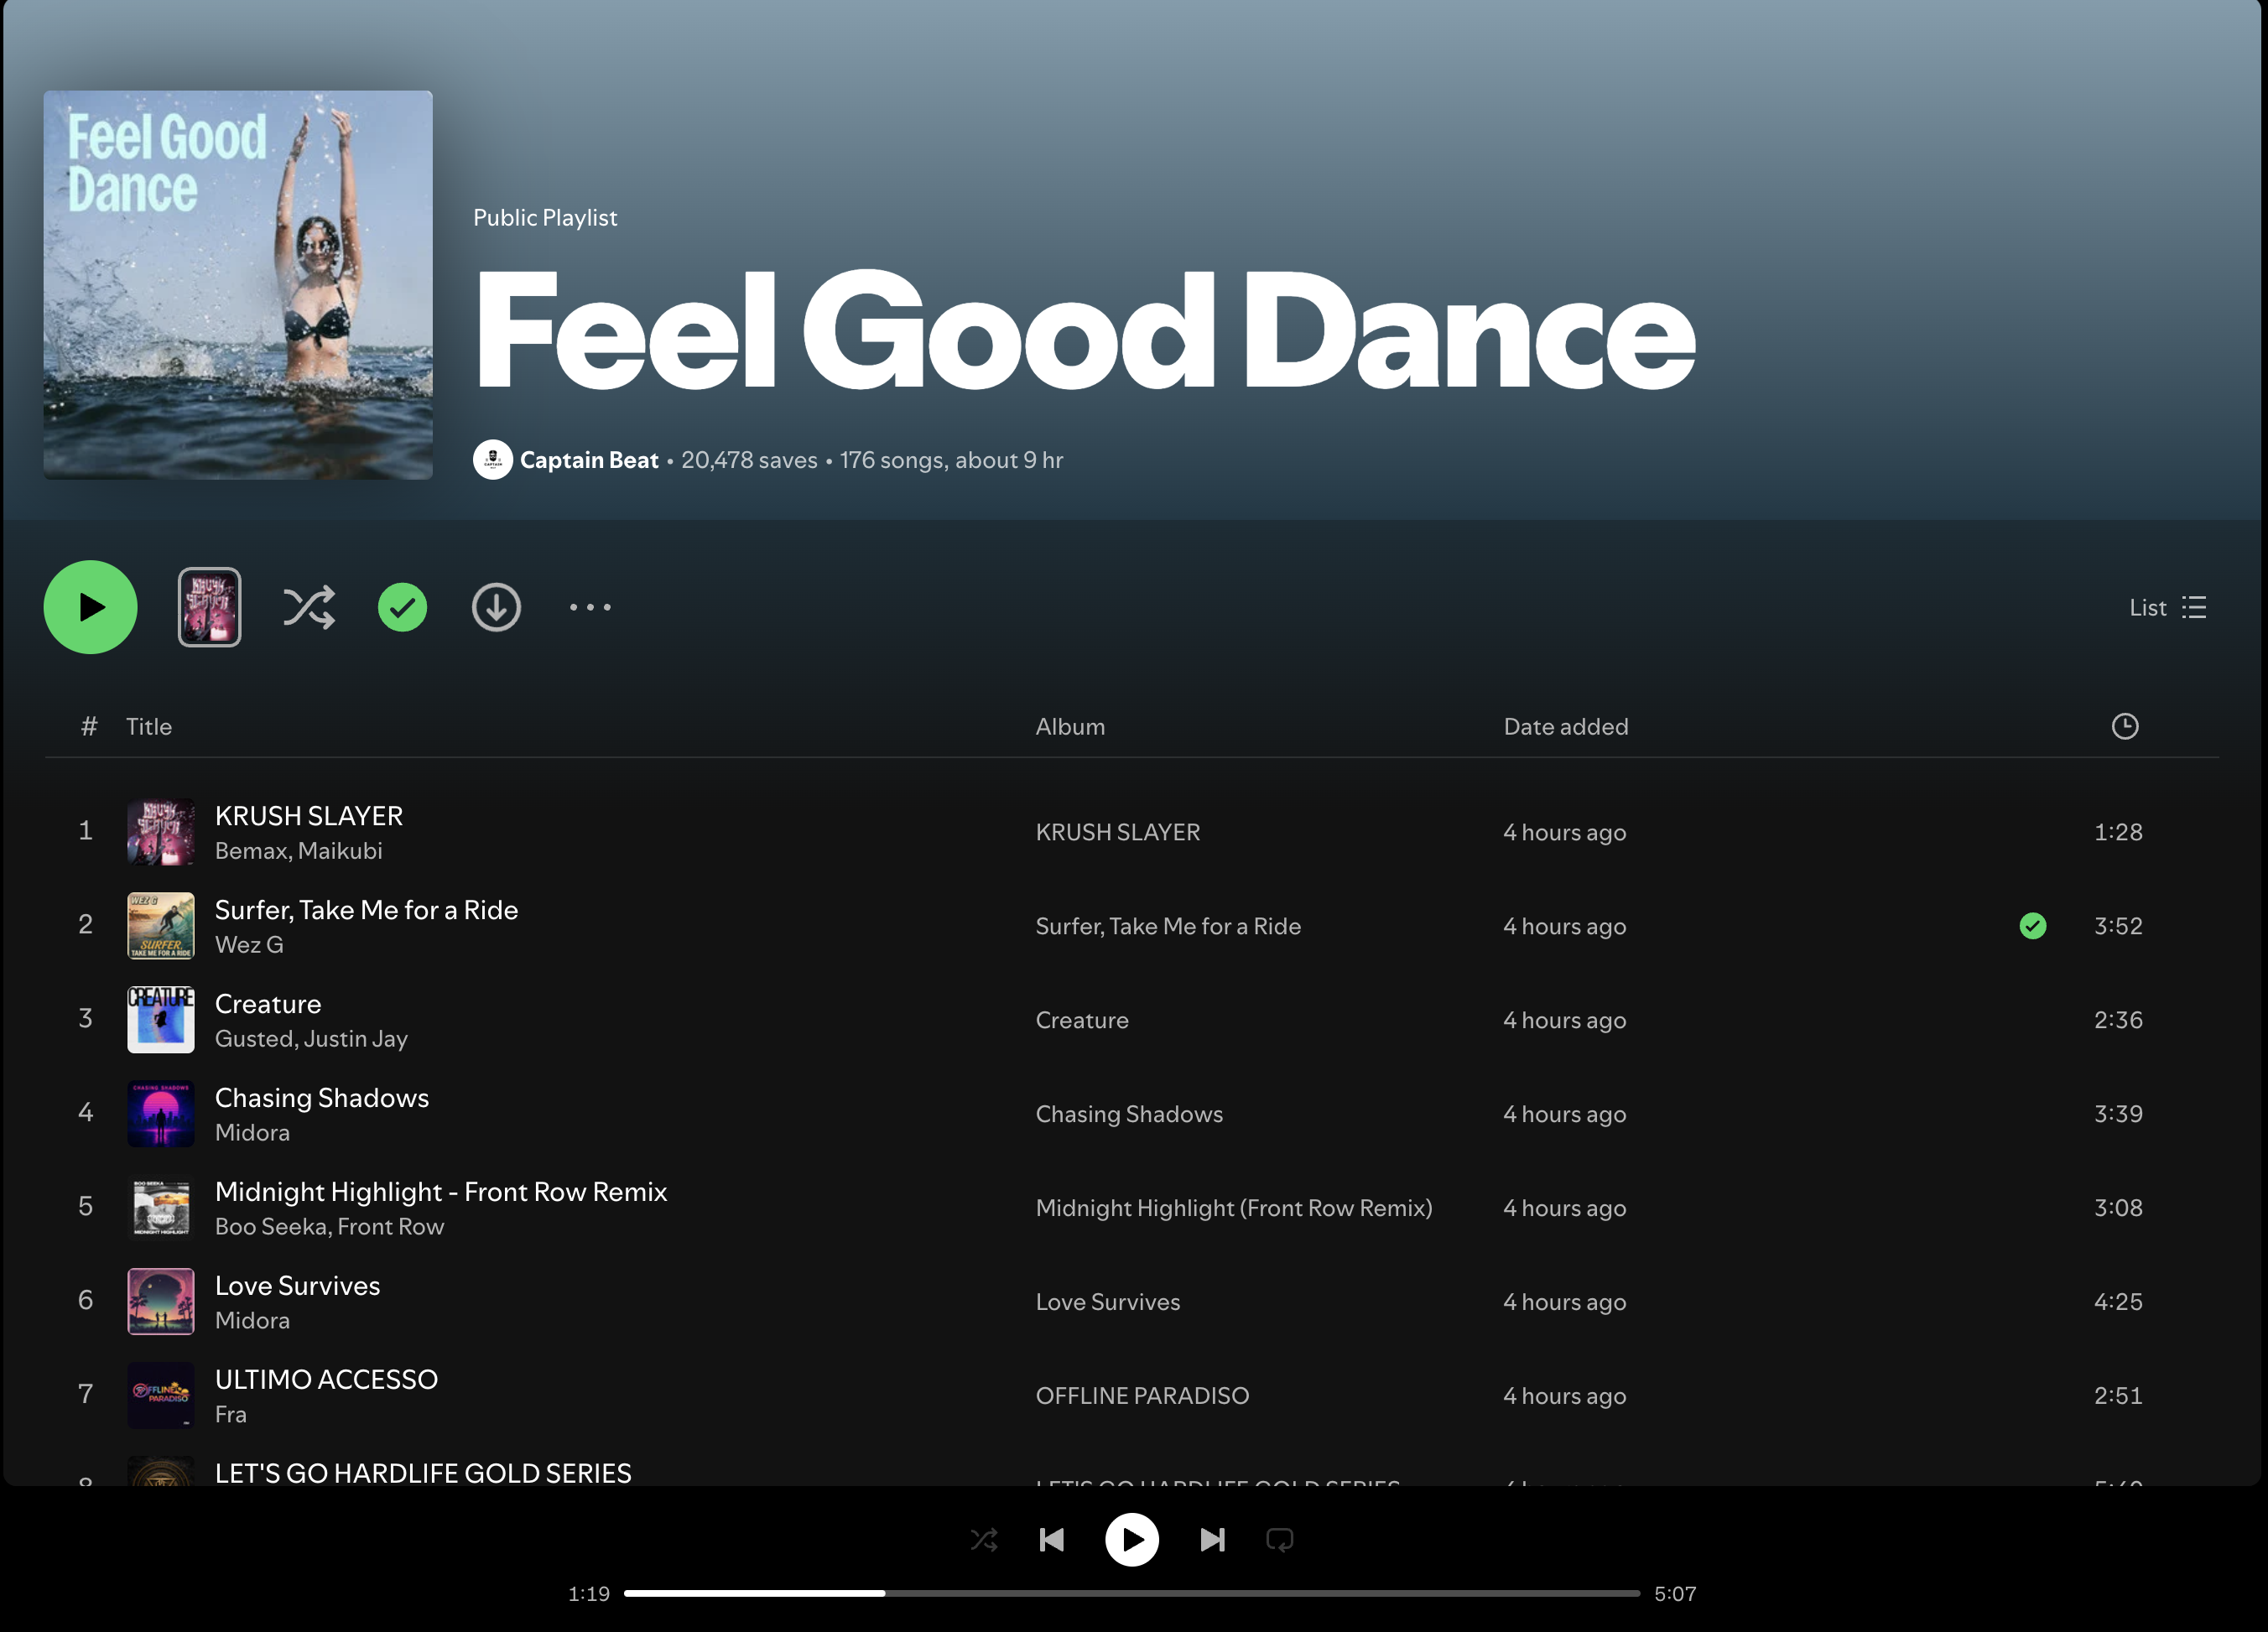The image size is (2268, 1632).
Task: Open artist Fra
Action: tap(231, 1415)
